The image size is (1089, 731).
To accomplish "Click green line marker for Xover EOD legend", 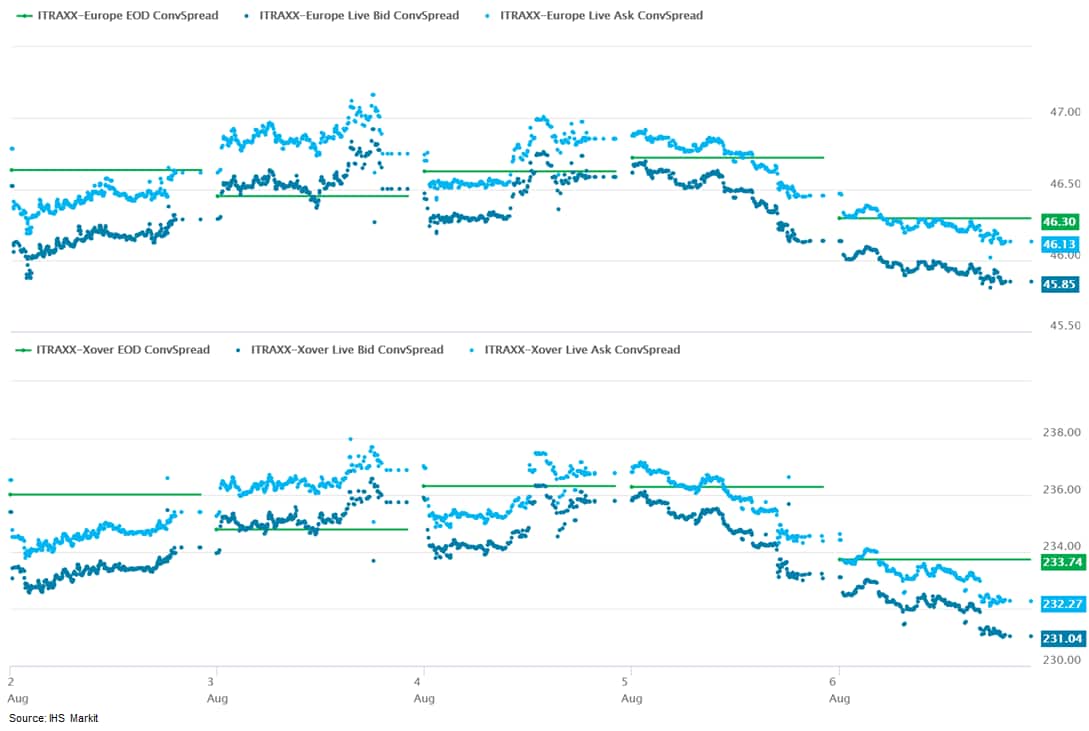I will (22, 350).
